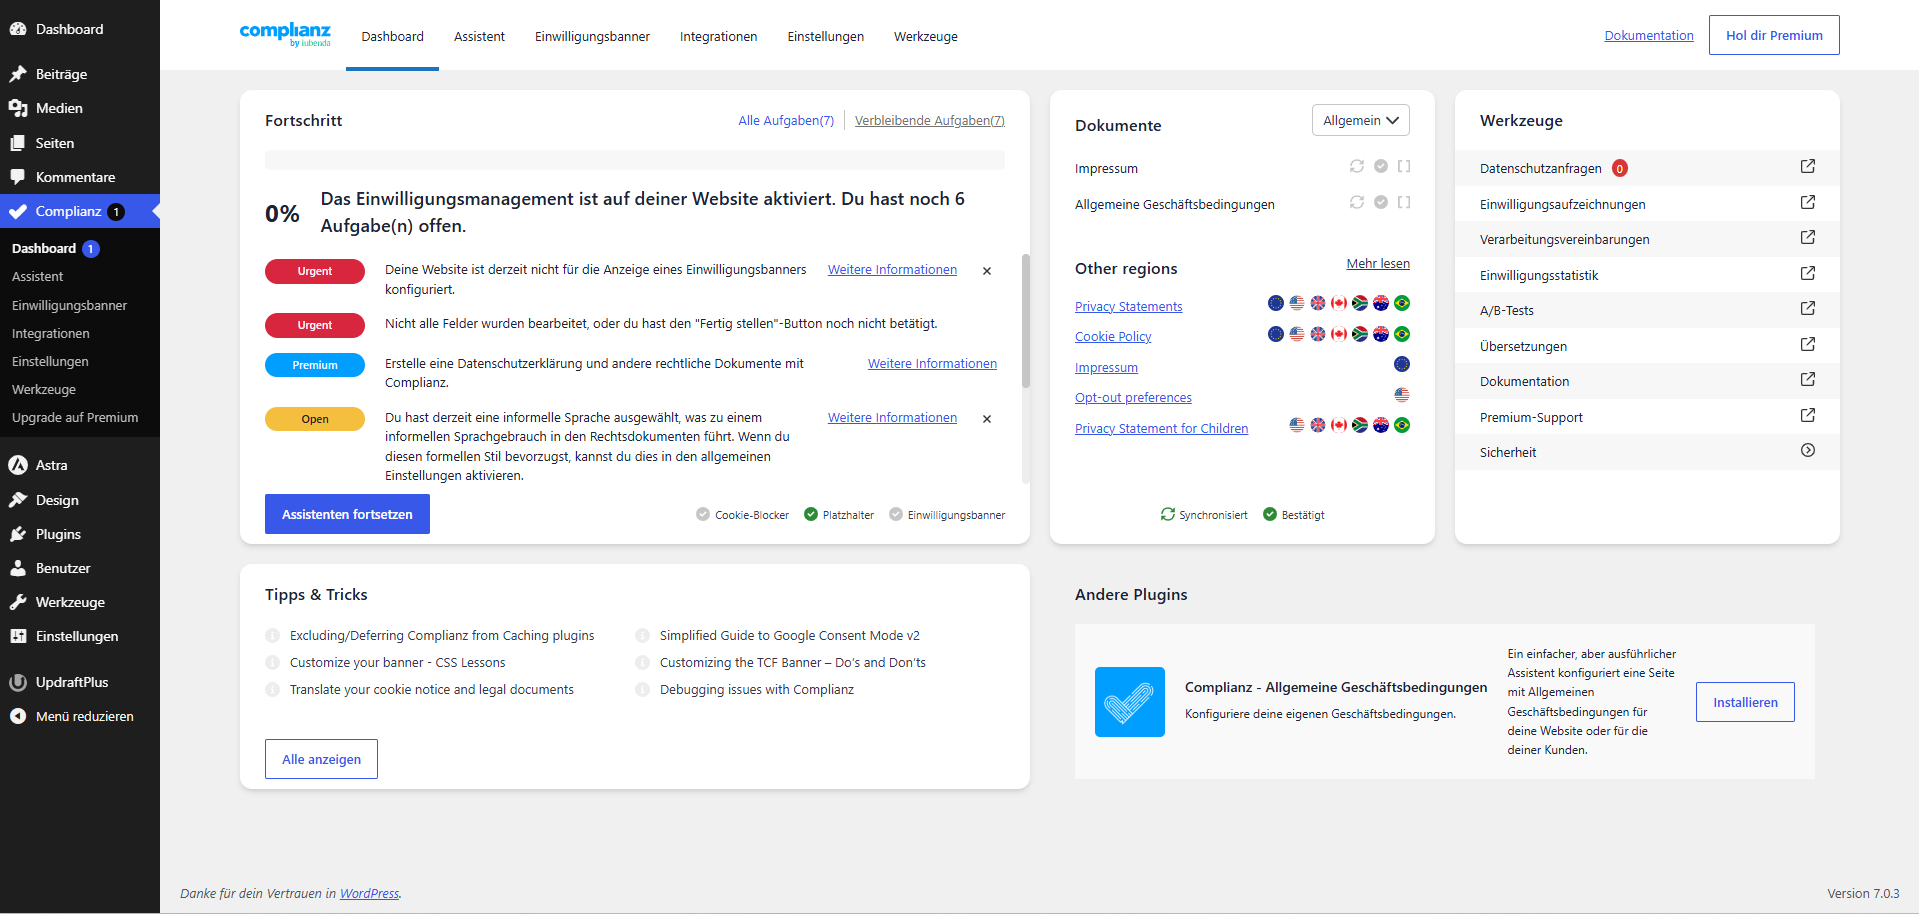Open Privacy Statement for Children link
The image size is (1919, 914).
click(1161, 429)
